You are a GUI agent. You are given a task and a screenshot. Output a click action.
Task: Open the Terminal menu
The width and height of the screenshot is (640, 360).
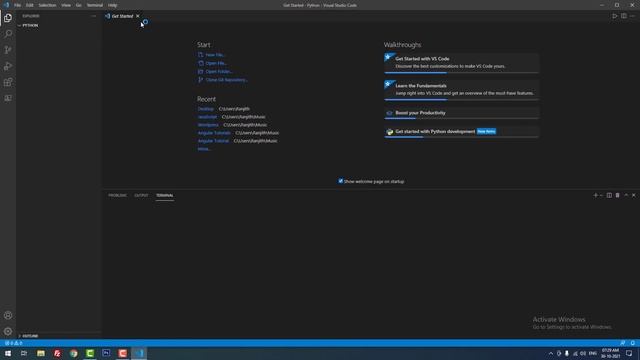point(95,5)
